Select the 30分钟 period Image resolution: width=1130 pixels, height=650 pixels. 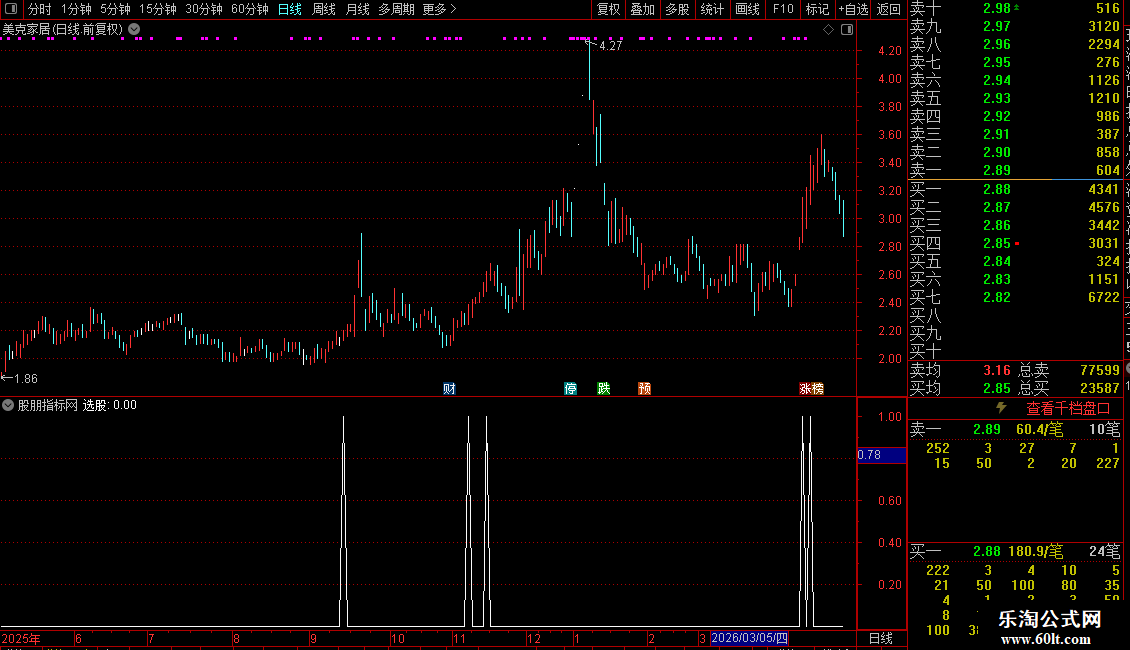point(204,9)
